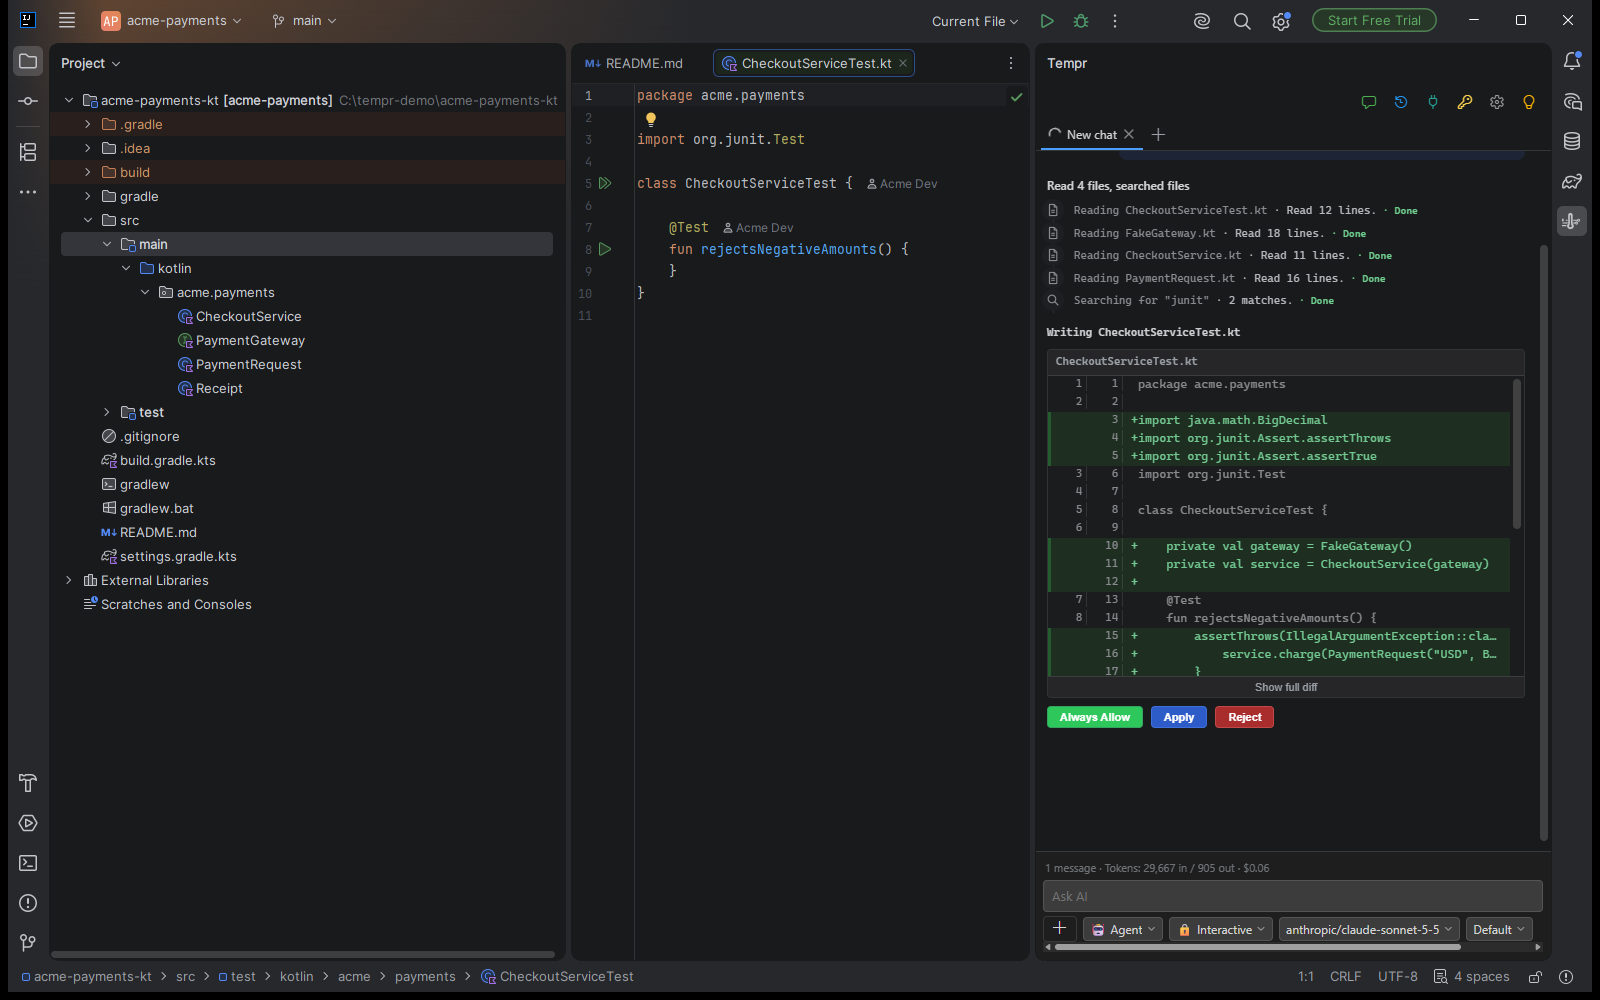Toggle read-only lock in status bar
The width and height of the screenshot is (1600, 1000).
pos(1535,977)
